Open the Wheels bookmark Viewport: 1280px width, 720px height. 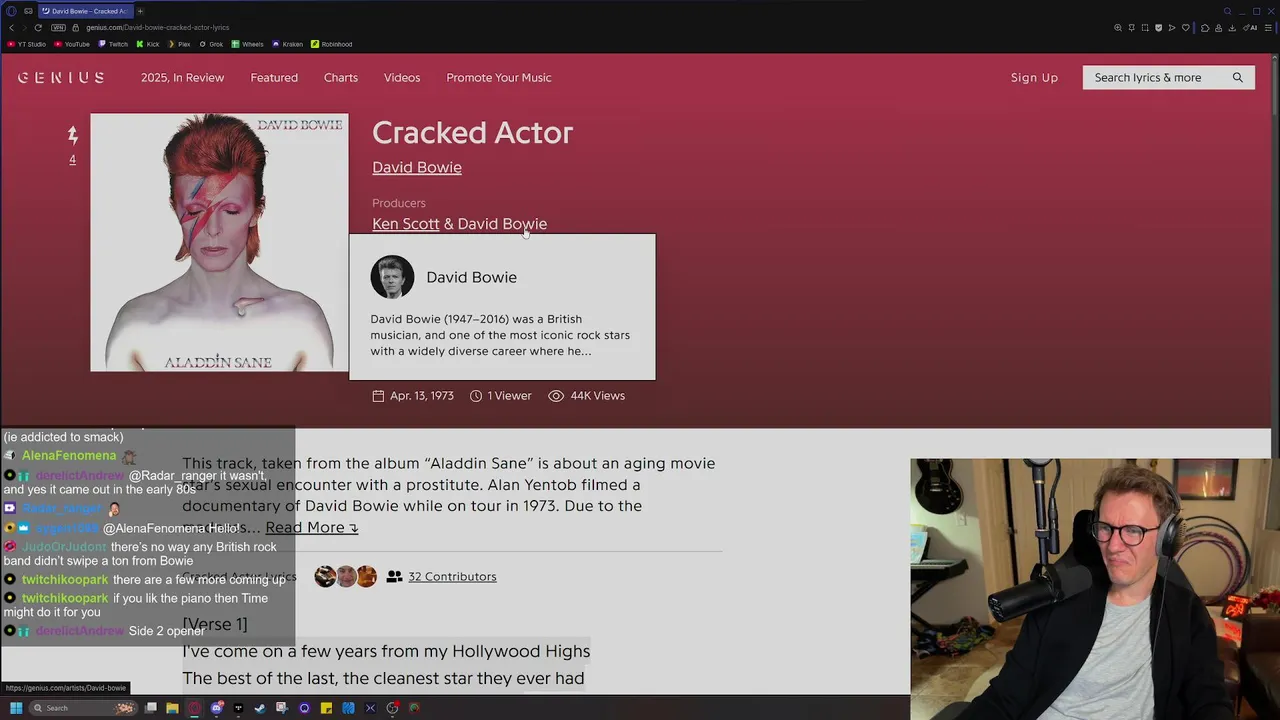point(248,44)
